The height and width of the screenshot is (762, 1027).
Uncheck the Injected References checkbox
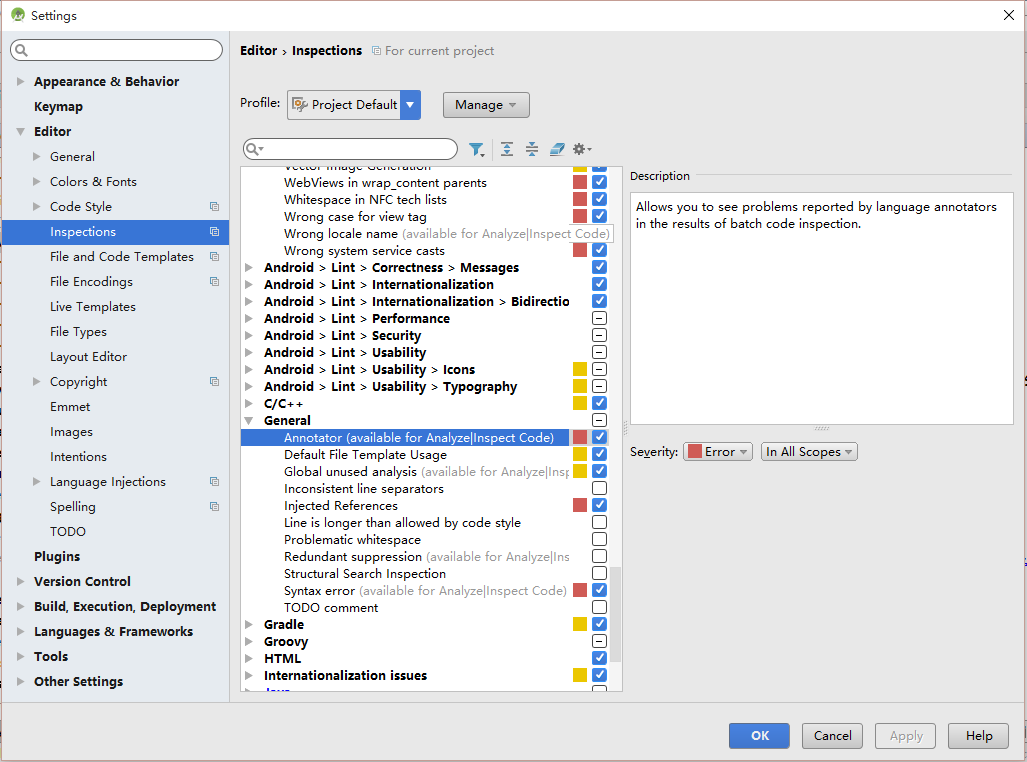(599, 505)
